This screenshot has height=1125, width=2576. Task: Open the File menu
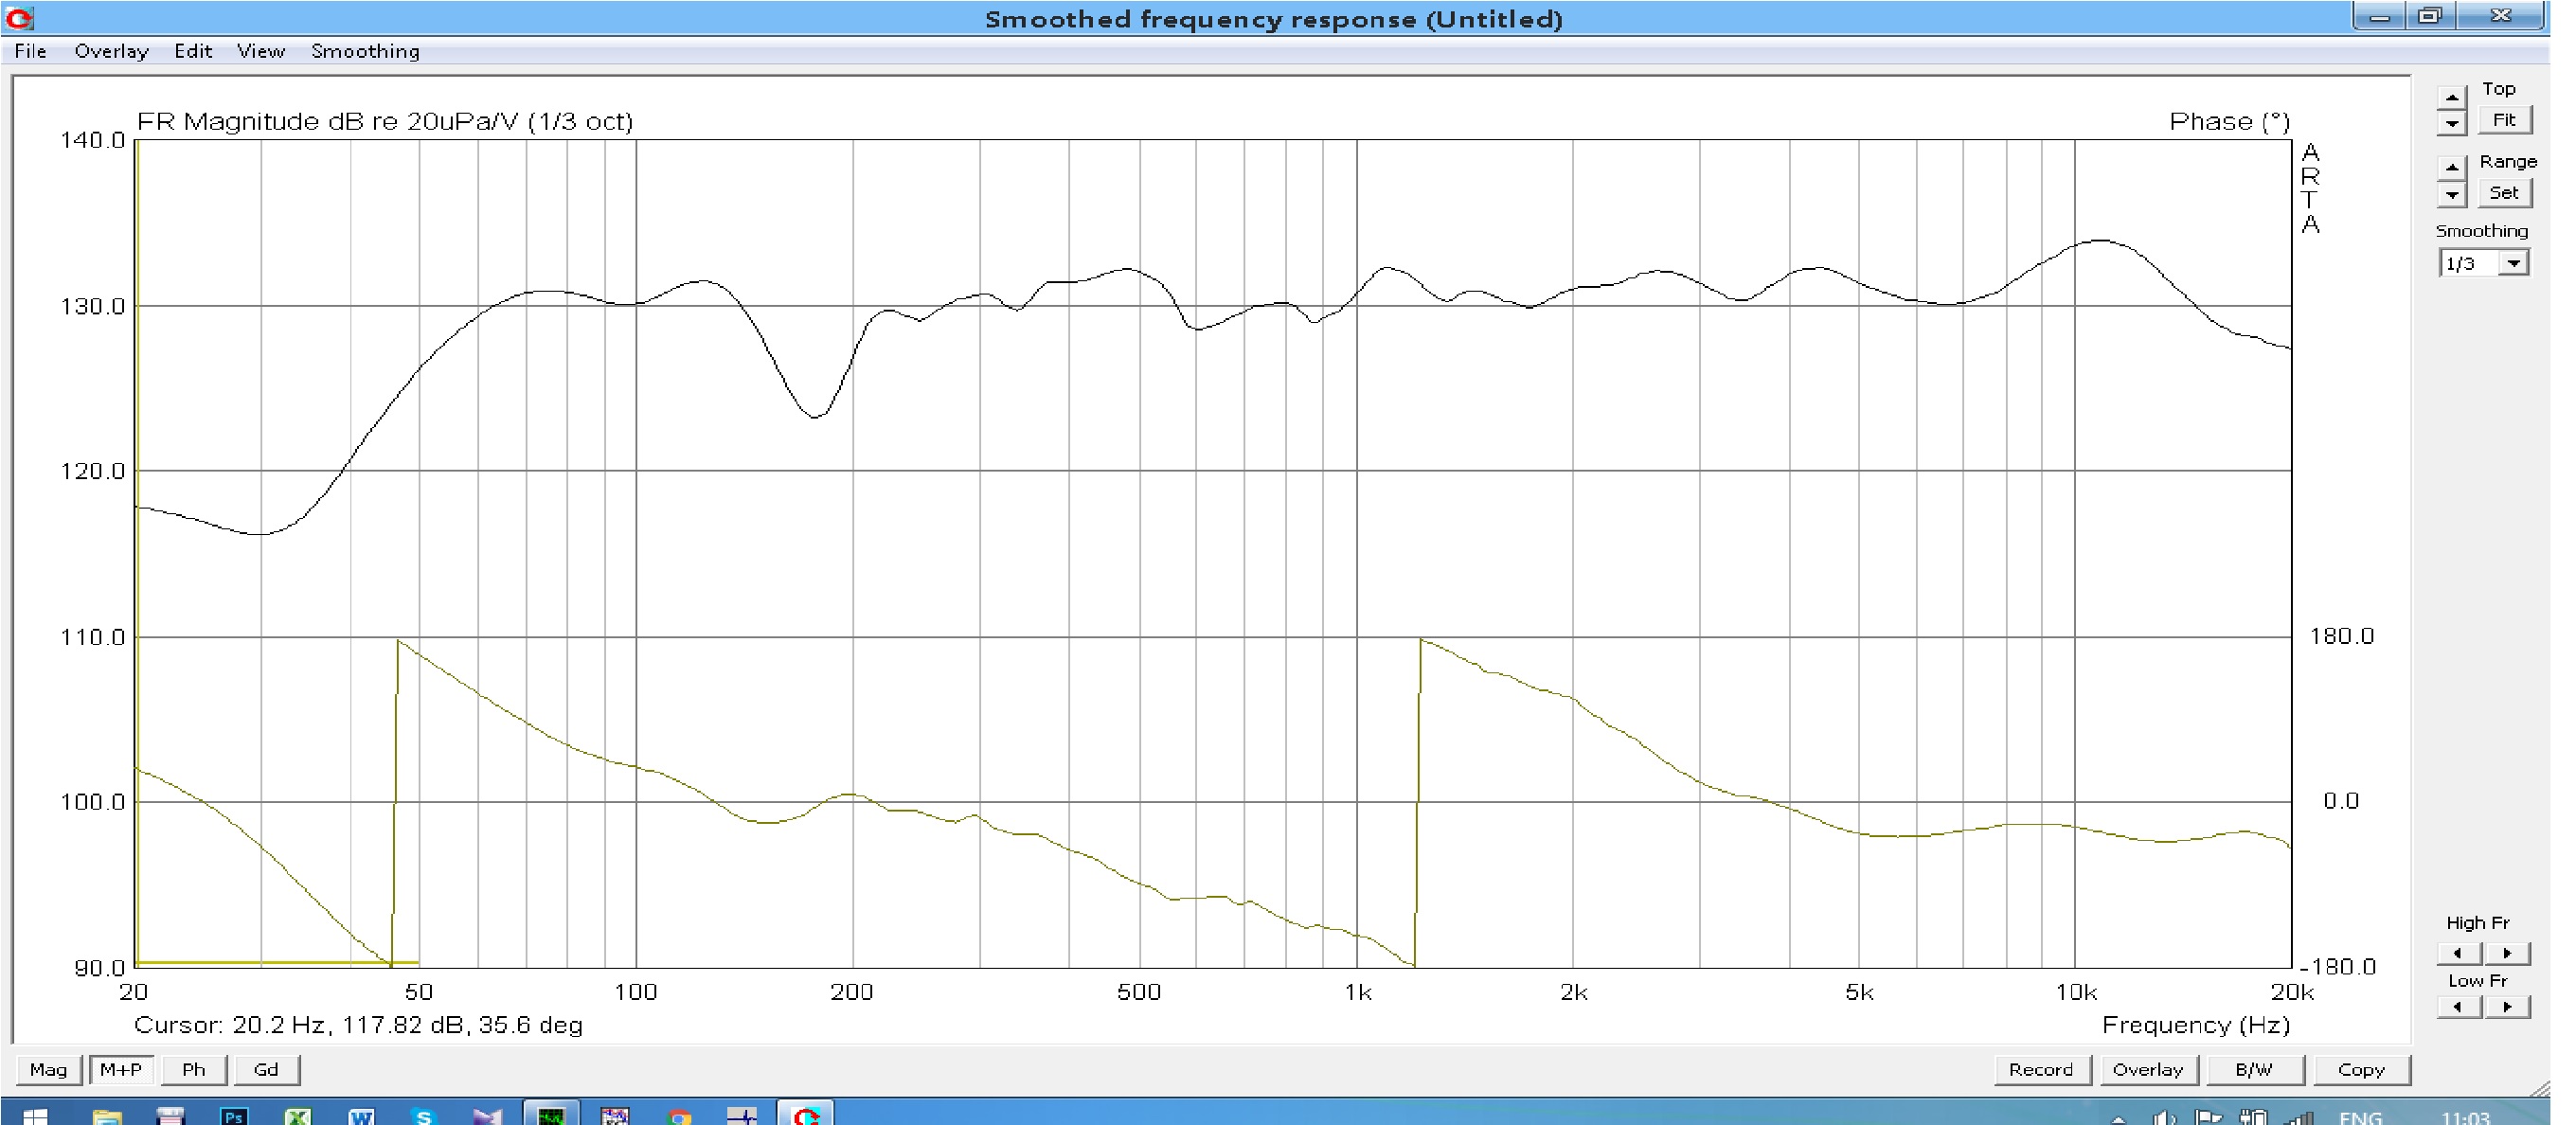pyautogui.click(x=30, y=51)
